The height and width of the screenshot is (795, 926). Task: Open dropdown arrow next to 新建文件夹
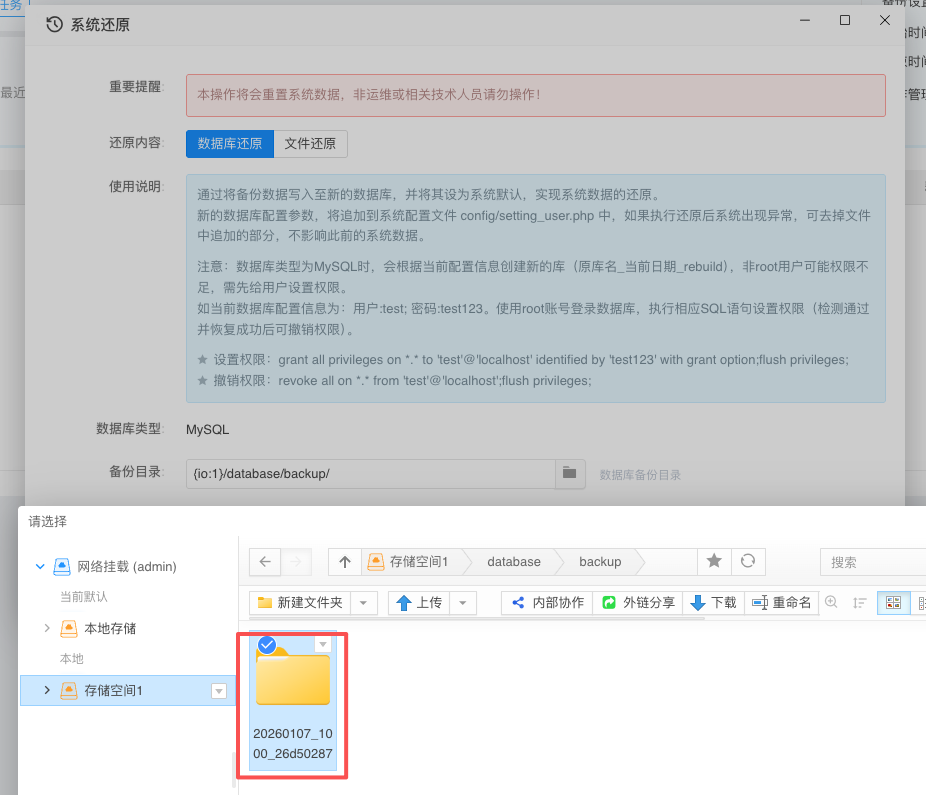coord(364,602)
